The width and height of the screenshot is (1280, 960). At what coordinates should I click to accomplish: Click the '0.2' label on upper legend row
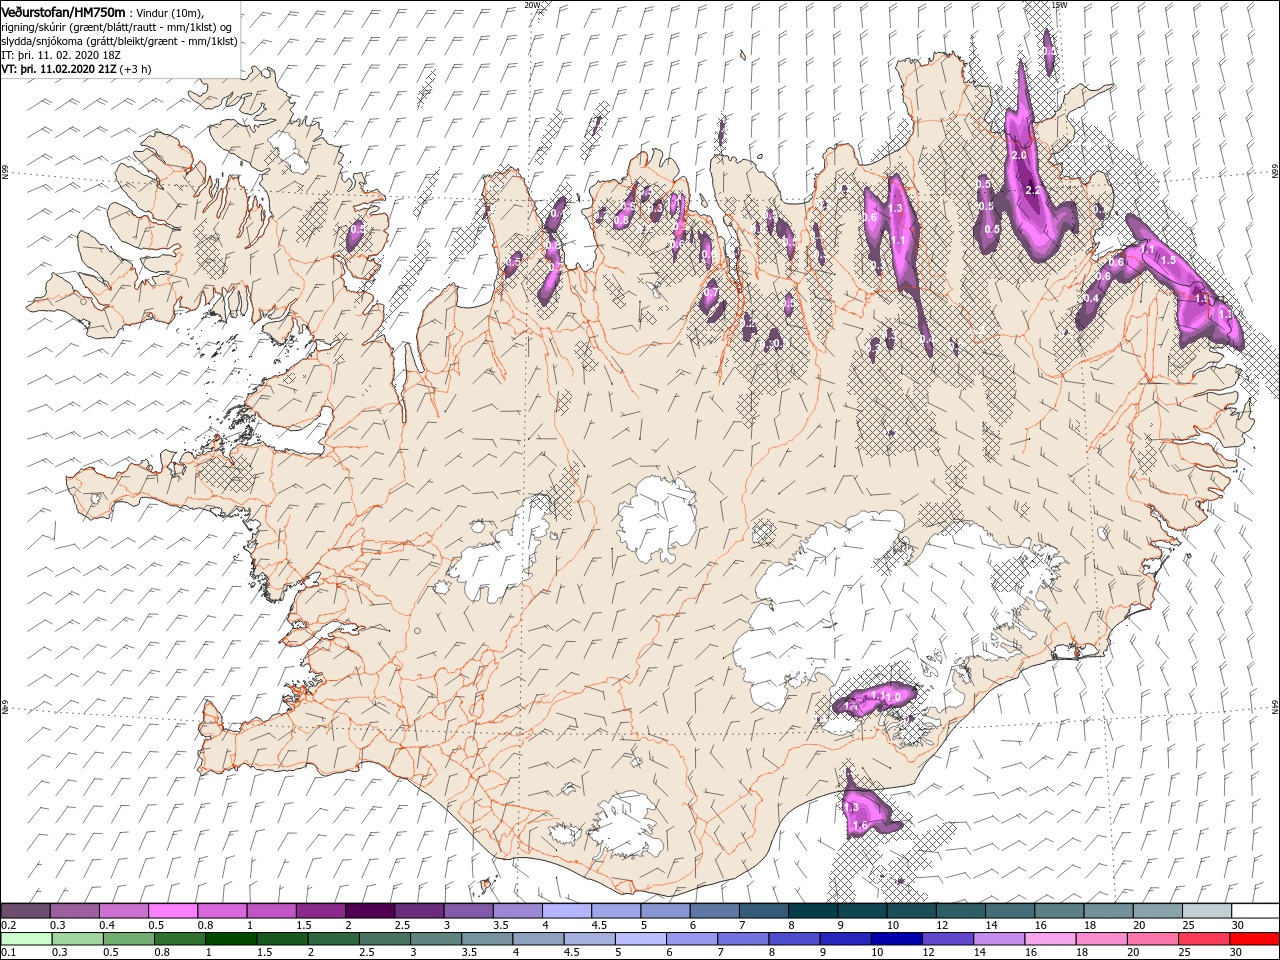8,925
